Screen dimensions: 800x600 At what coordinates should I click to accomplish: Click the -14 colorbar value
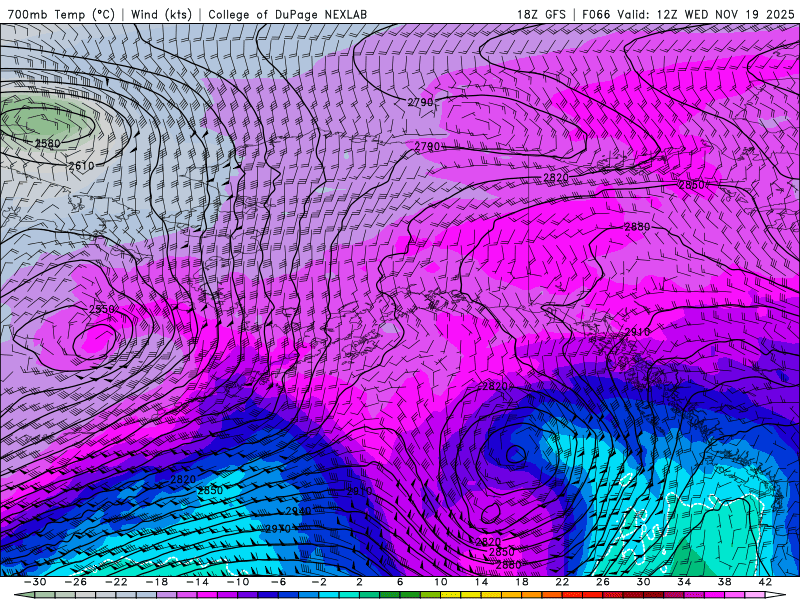click(197, 582)
